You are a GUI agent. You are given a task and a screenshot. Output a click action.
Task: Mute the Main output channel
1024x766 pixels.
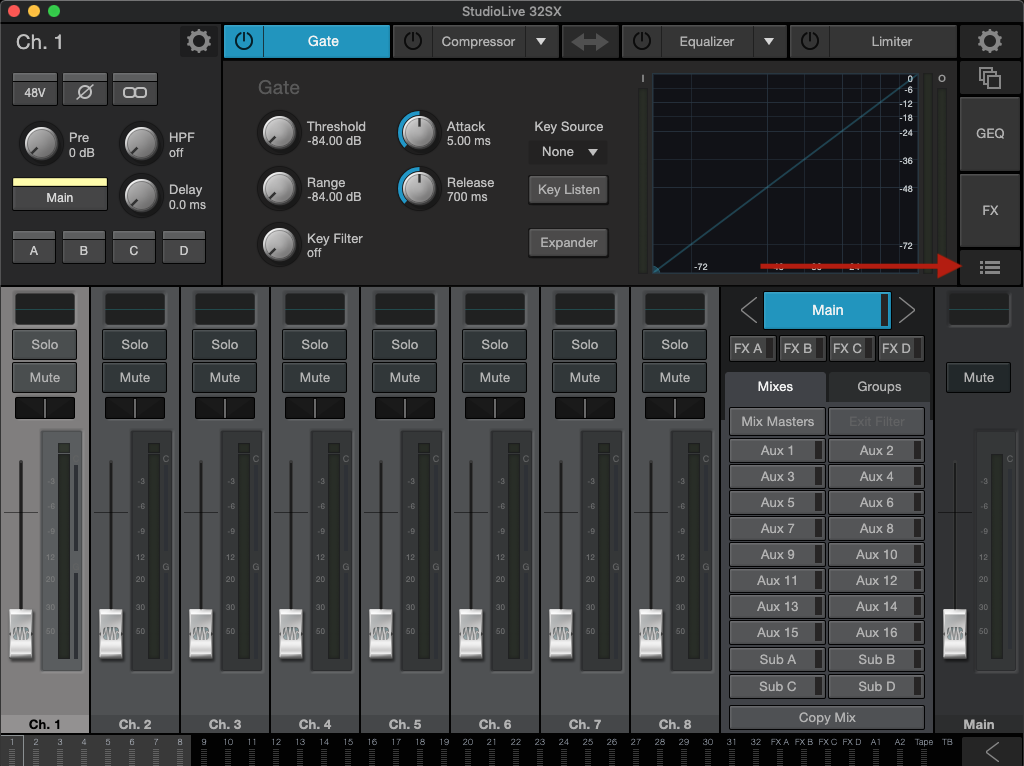tap(978, 377)
